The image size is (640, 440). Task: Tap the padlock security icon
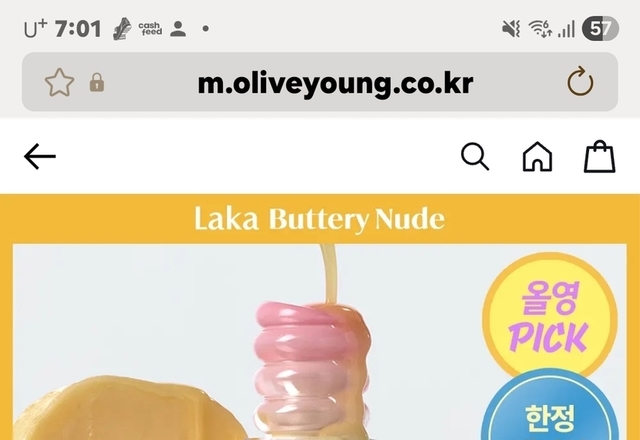click(x=97, y=82)
